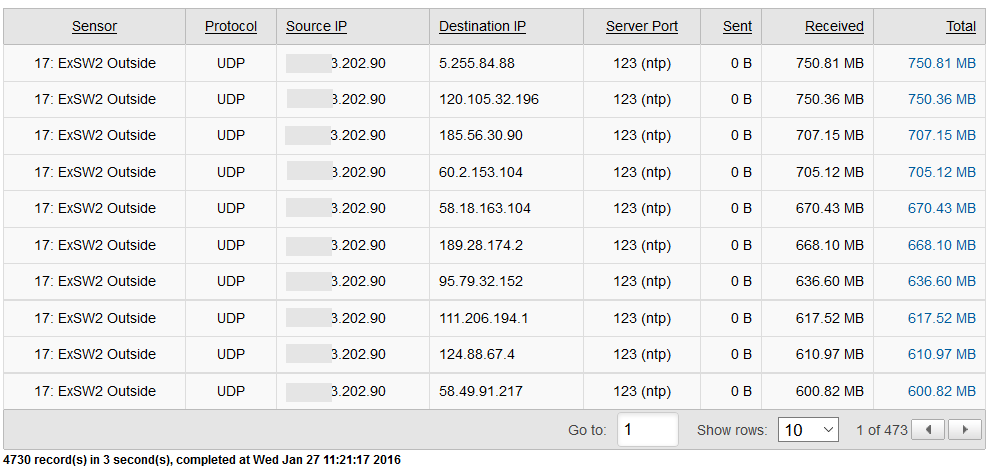The image size is (993, 470).
Task: Sort by the Sent column header
Action: tap(737, 27)
